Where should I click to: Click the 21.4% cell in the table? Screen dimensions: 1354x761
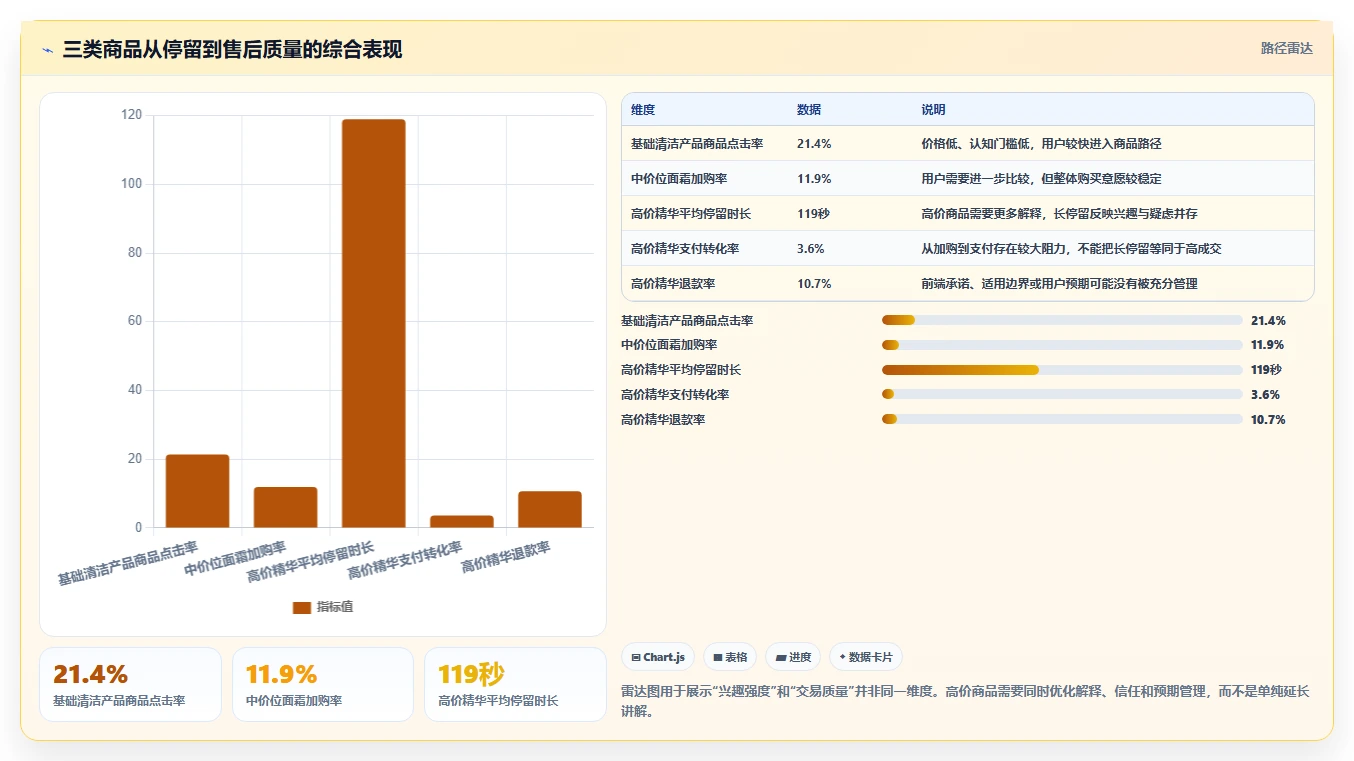[x=814, y=144]
